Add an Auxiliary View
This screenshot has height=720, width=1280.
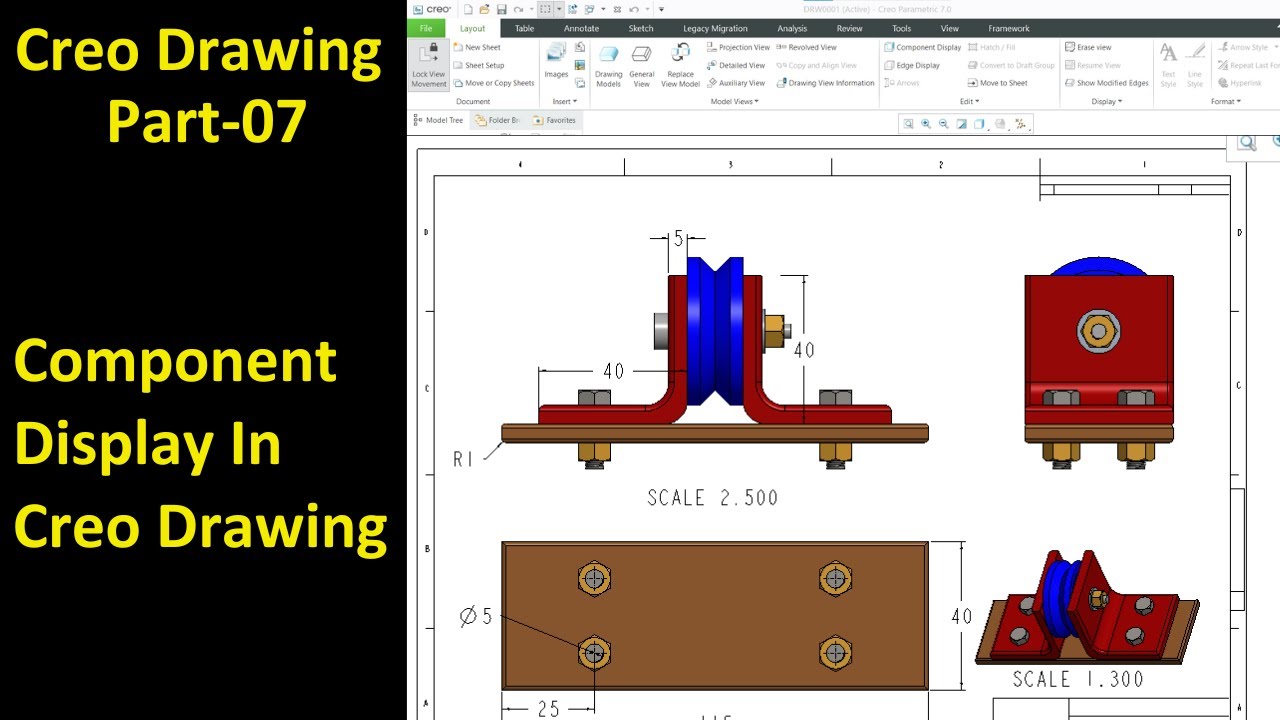click(735, 83)
